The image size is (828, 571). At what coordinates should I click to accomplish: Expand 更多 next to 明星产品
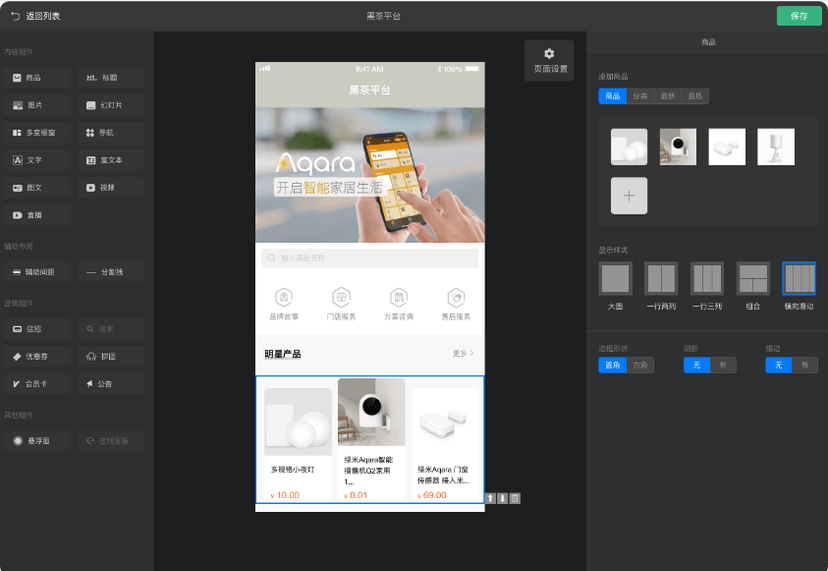click(463, 353)
